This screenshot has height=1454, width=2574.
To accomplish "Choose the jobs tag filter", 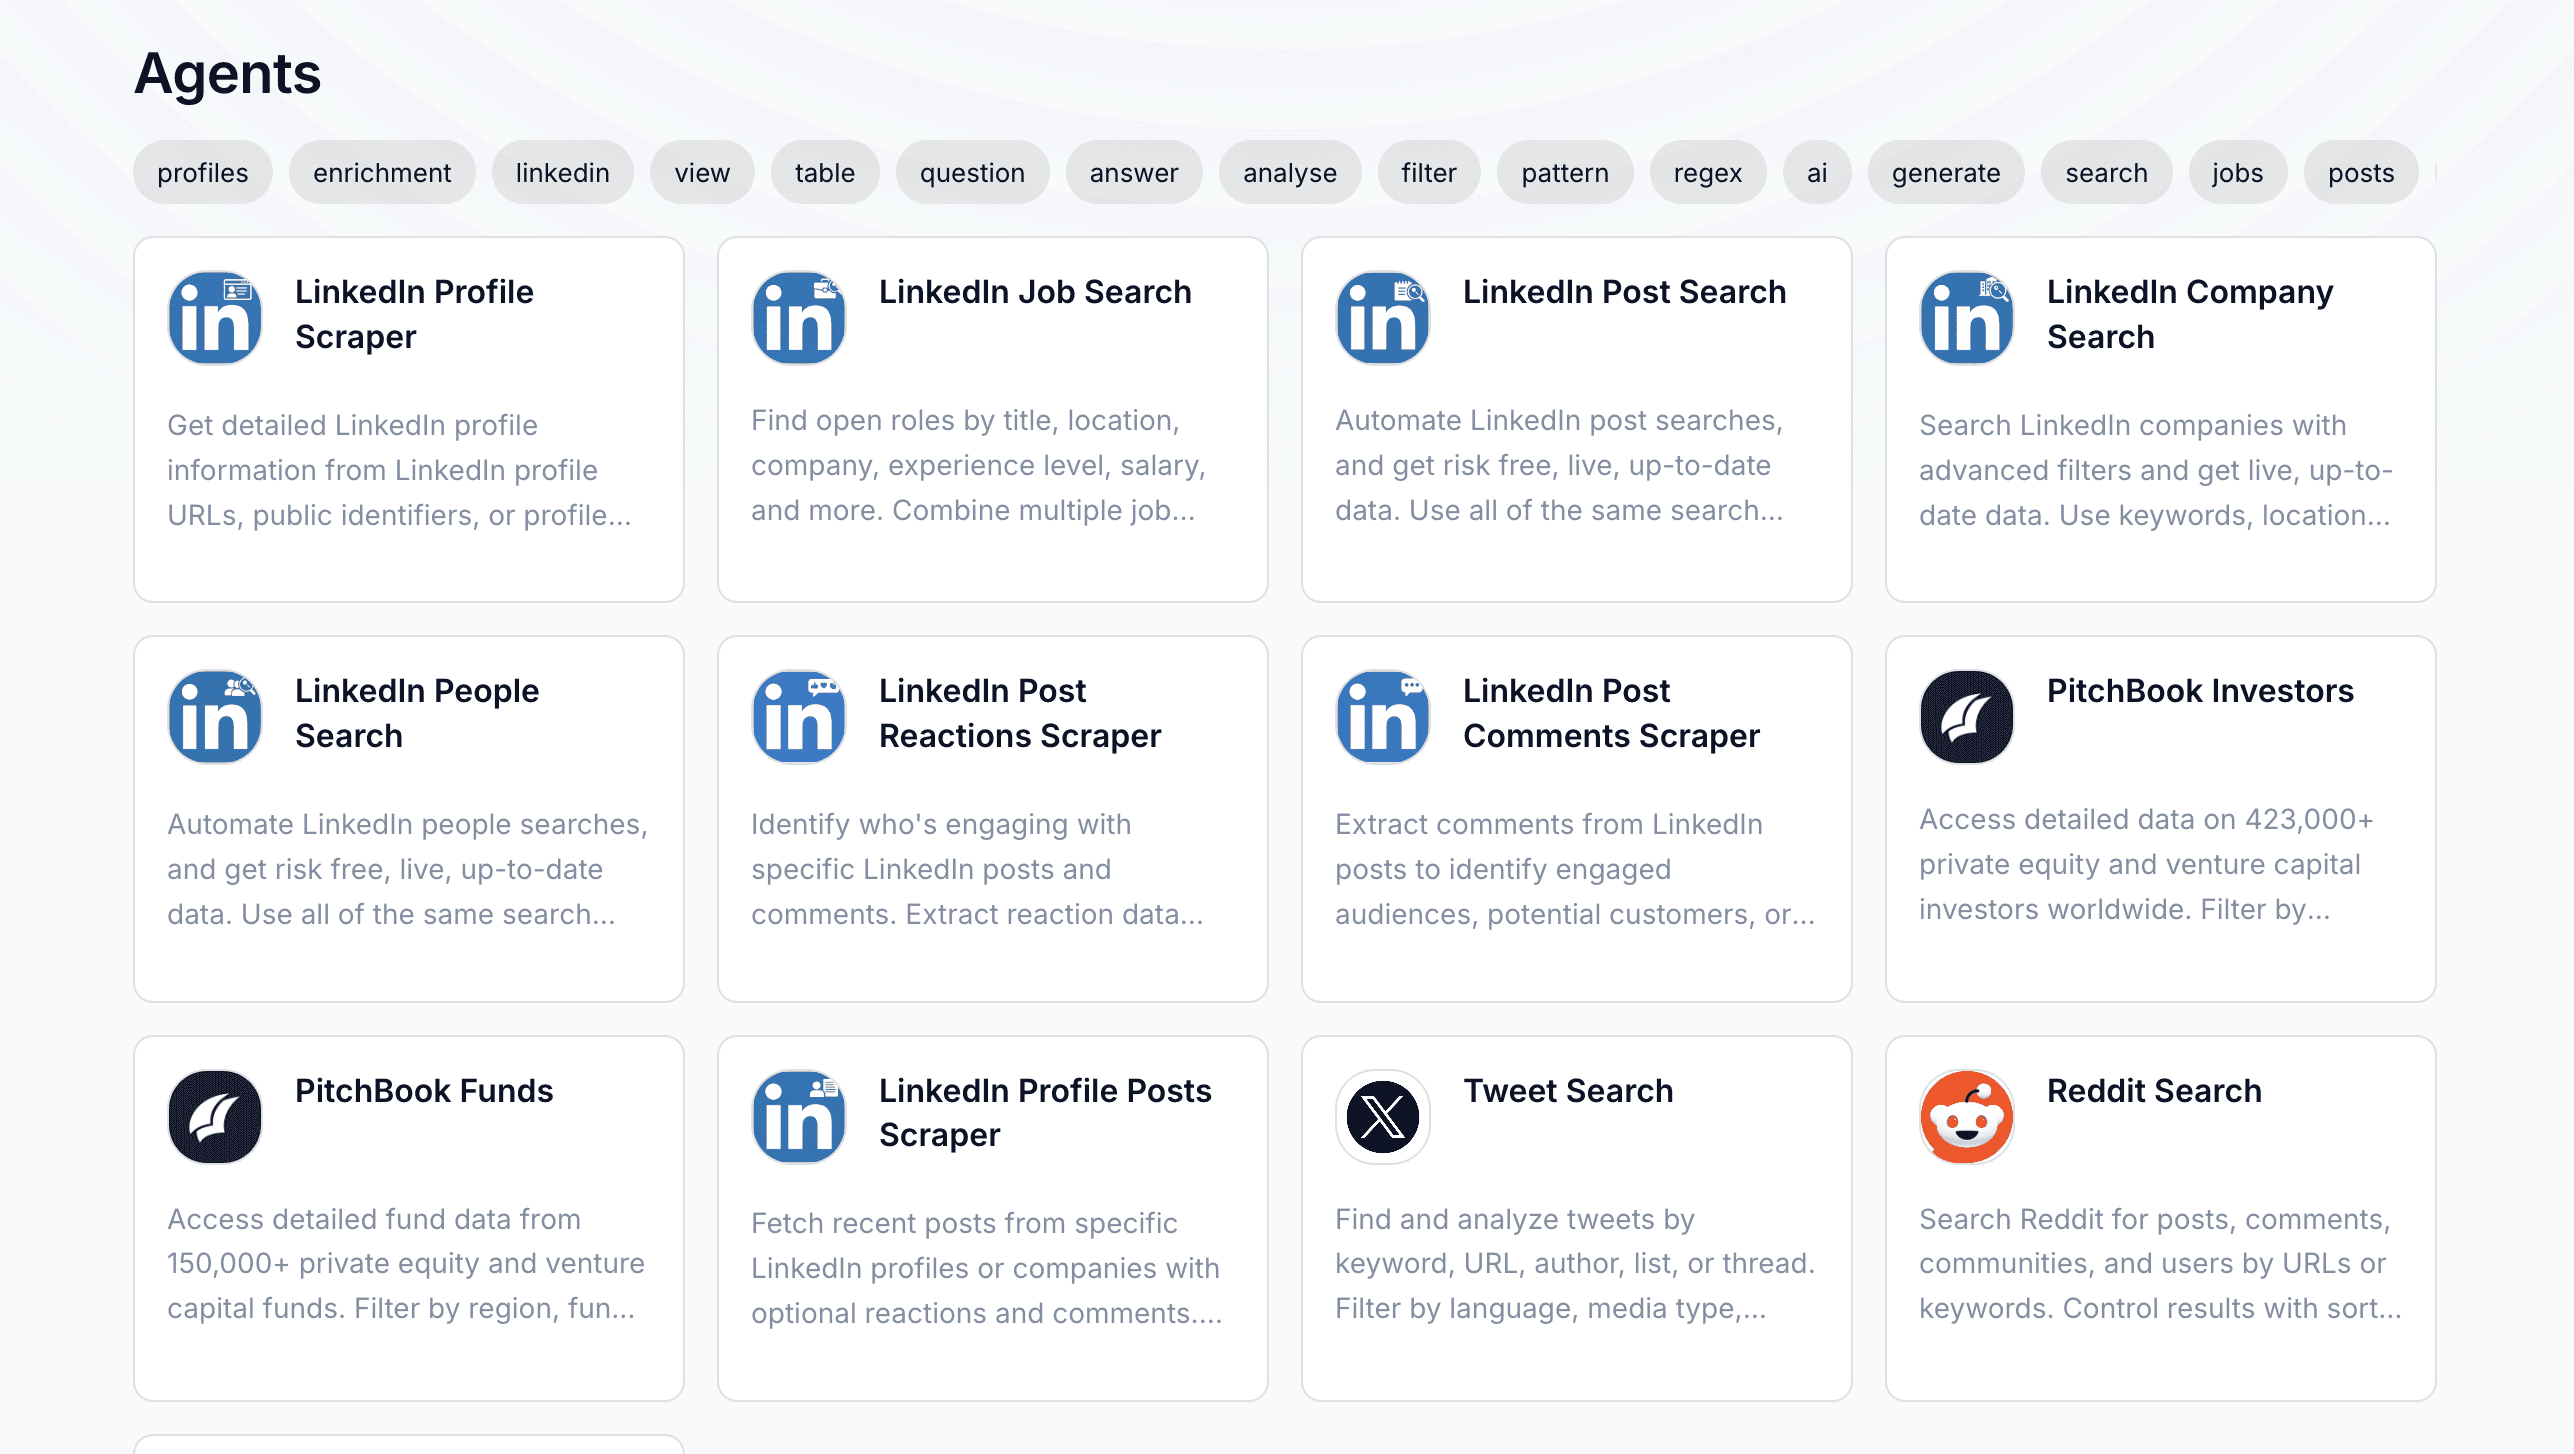I will 2237,173.
